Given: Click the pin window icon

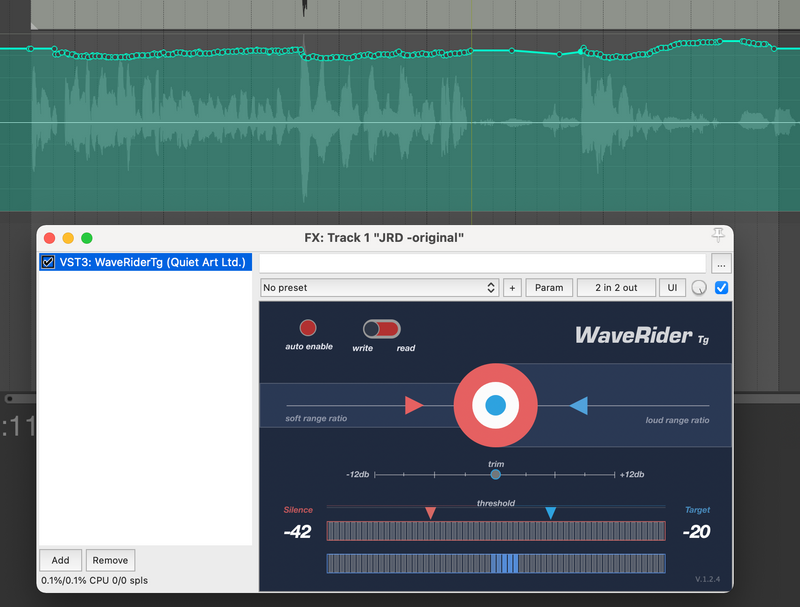Looking at the screenshot, I should (x=717, y=235).
